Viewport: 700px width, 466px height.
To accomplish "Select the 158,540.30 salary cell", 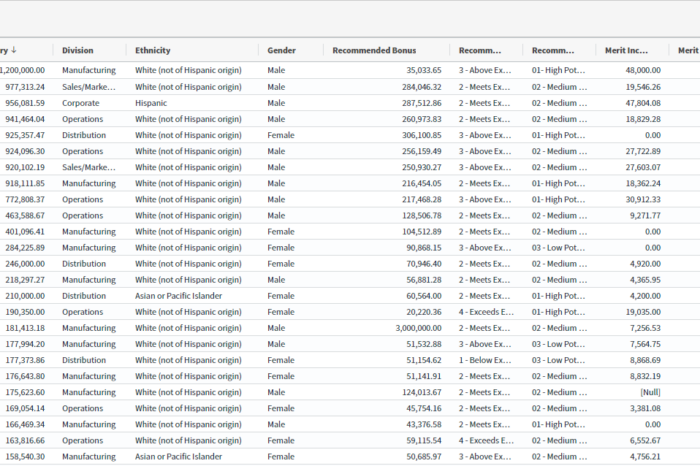I will 24,456.
